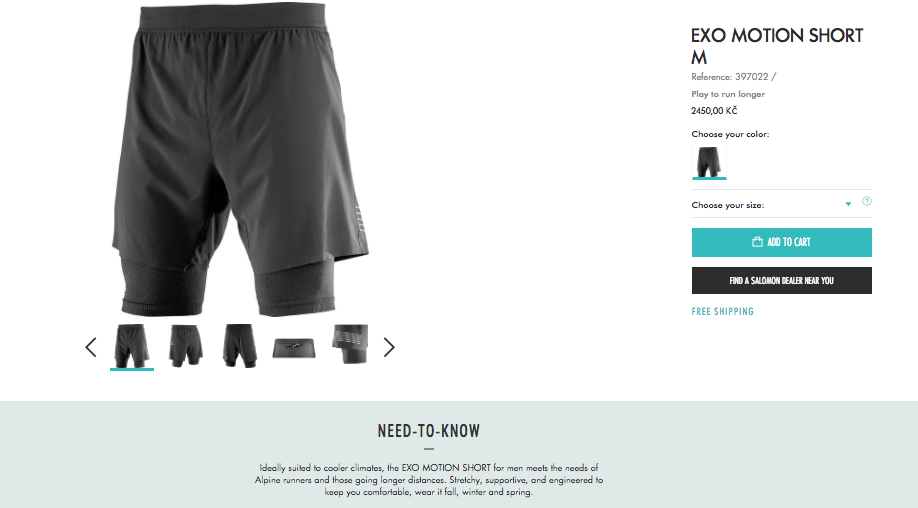Click the Reference 397022 text
Screen dimensions: 918x508
coord(734,77)
